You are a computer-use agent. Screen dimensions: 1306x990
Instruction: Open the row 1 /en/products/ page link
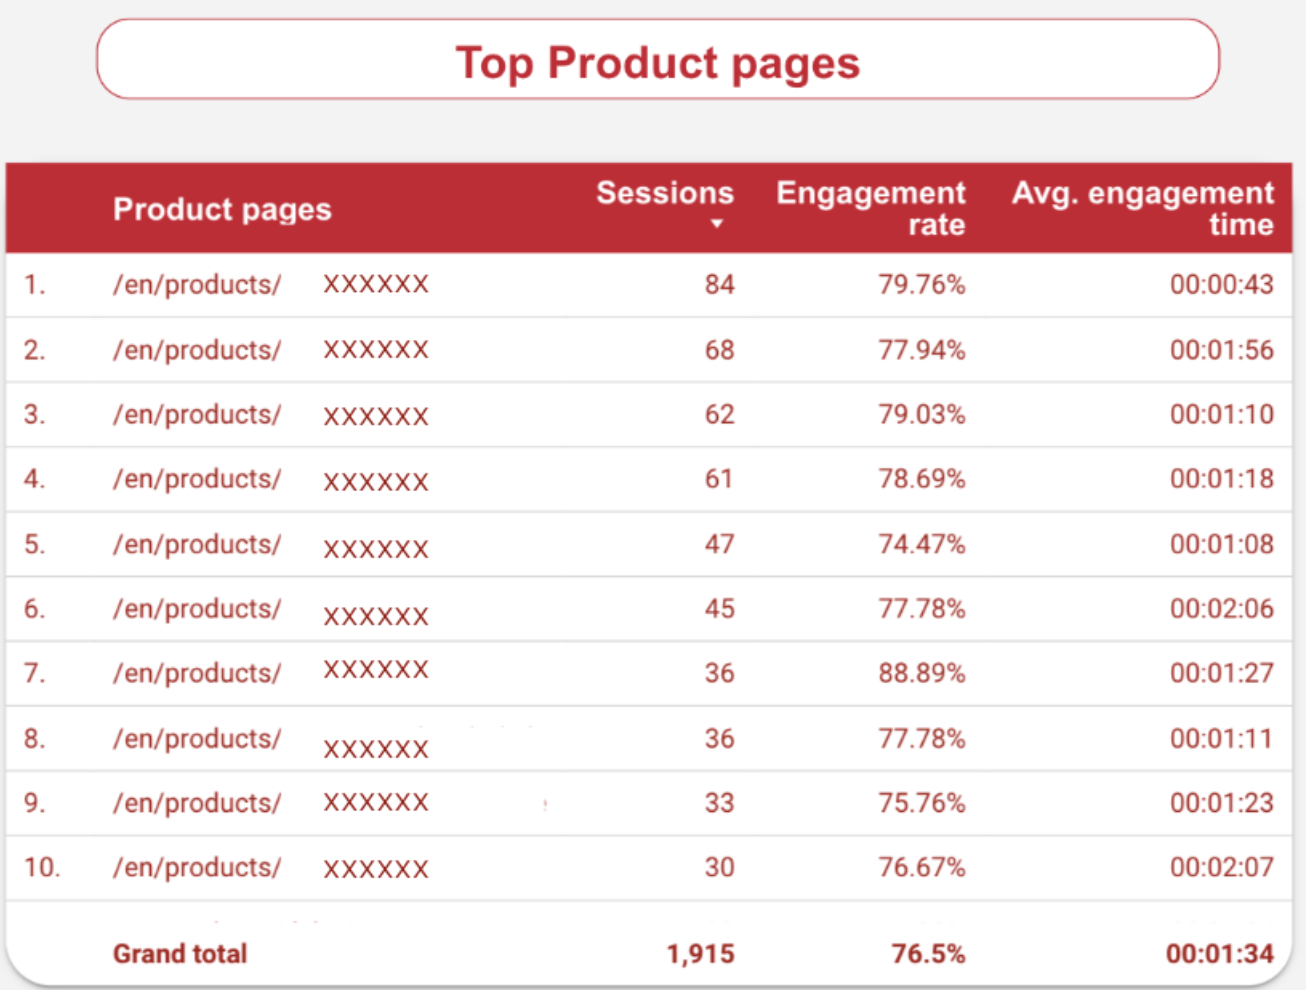coord(197,285)
